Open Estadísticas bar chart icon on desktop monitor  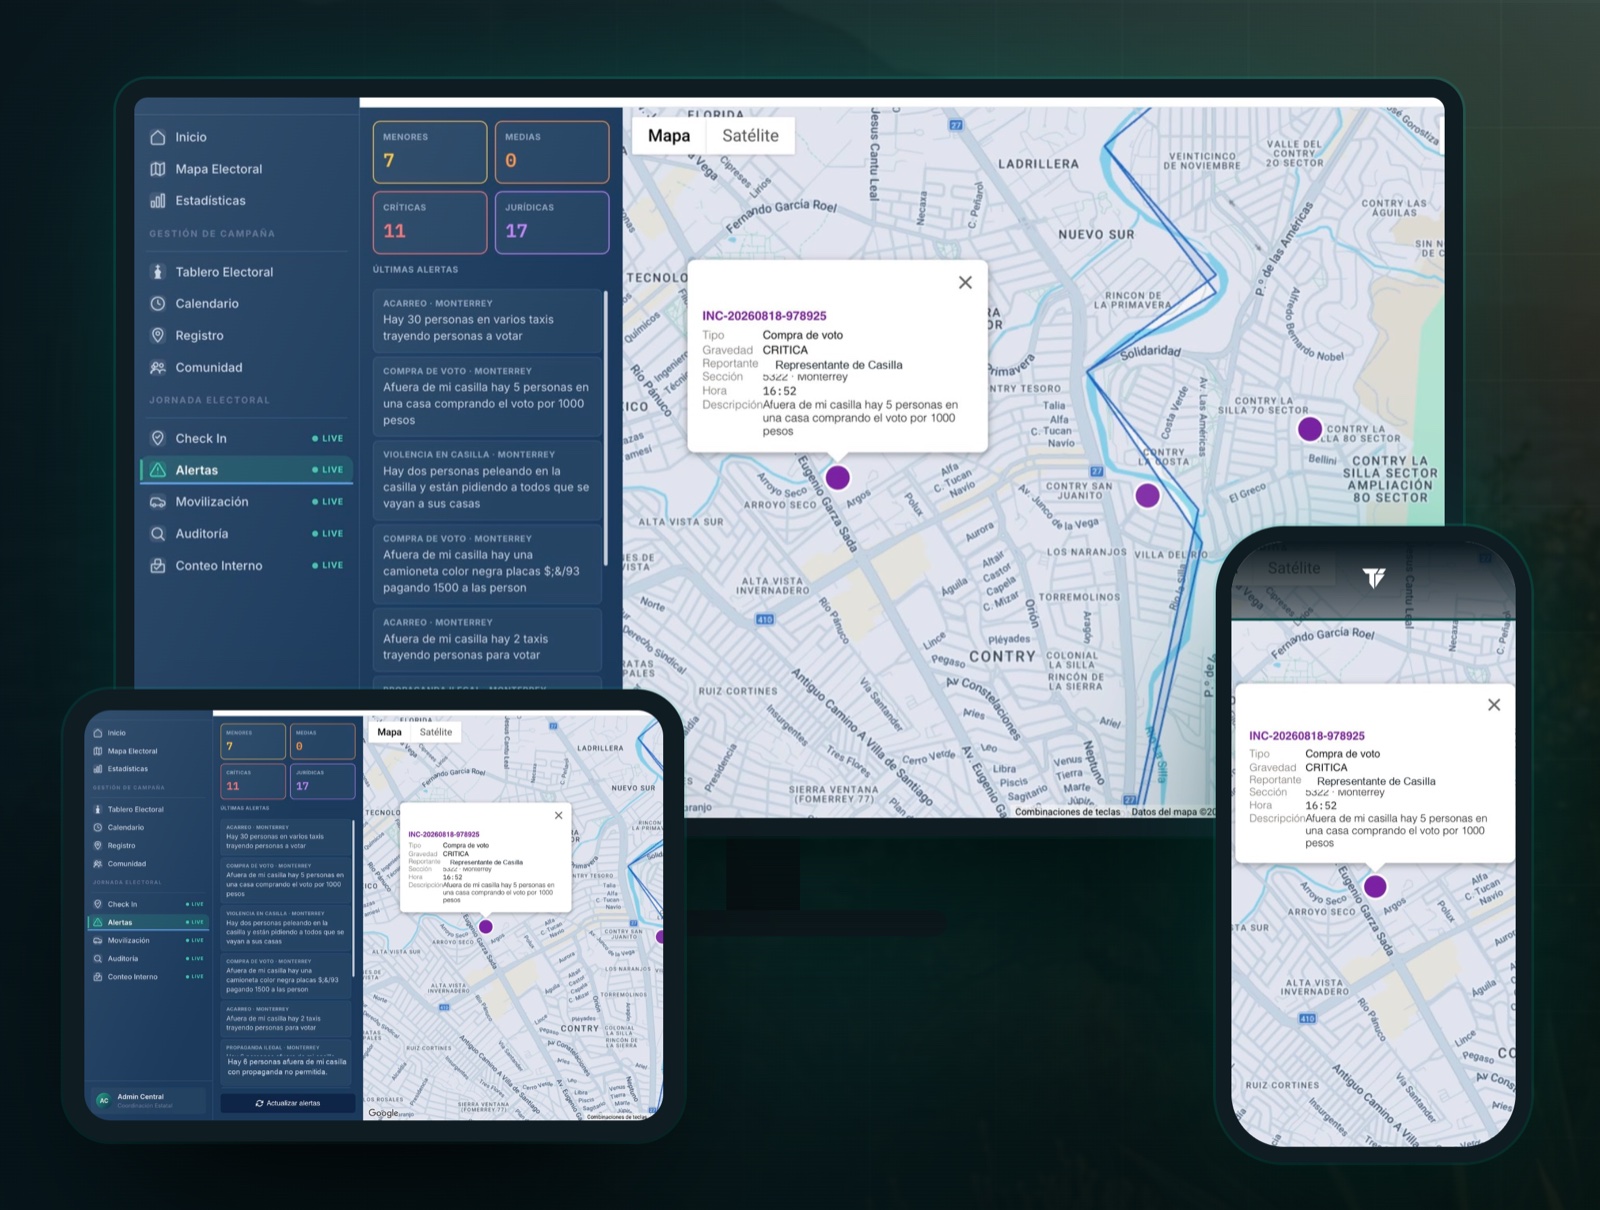[158, 201]
